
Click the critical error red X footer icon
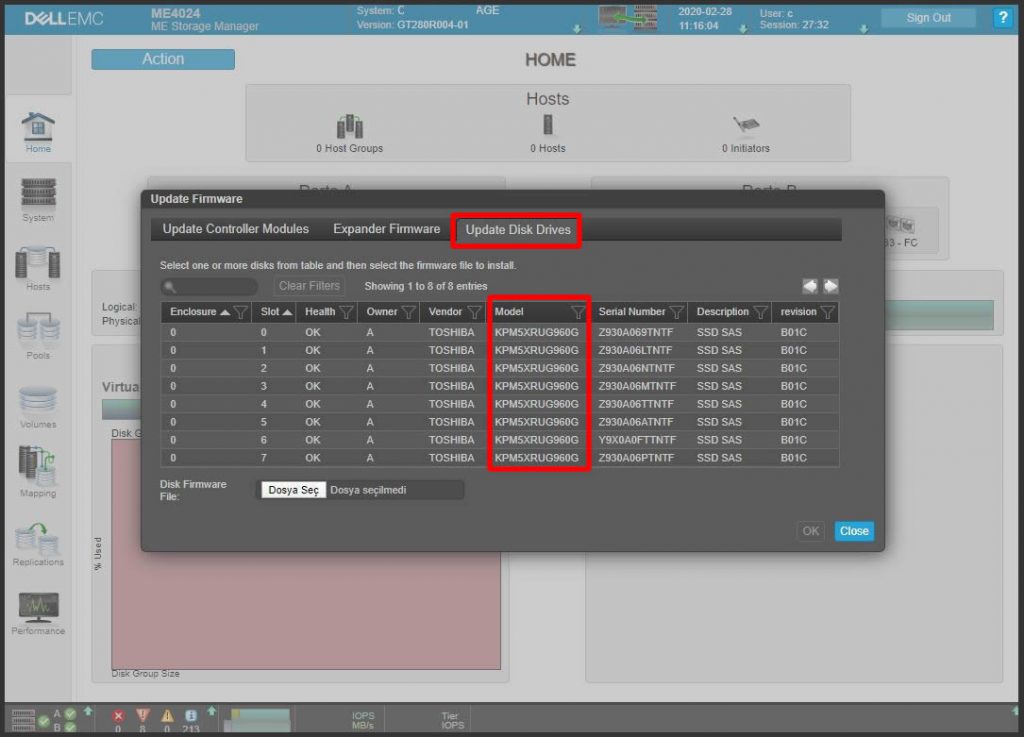118,715
